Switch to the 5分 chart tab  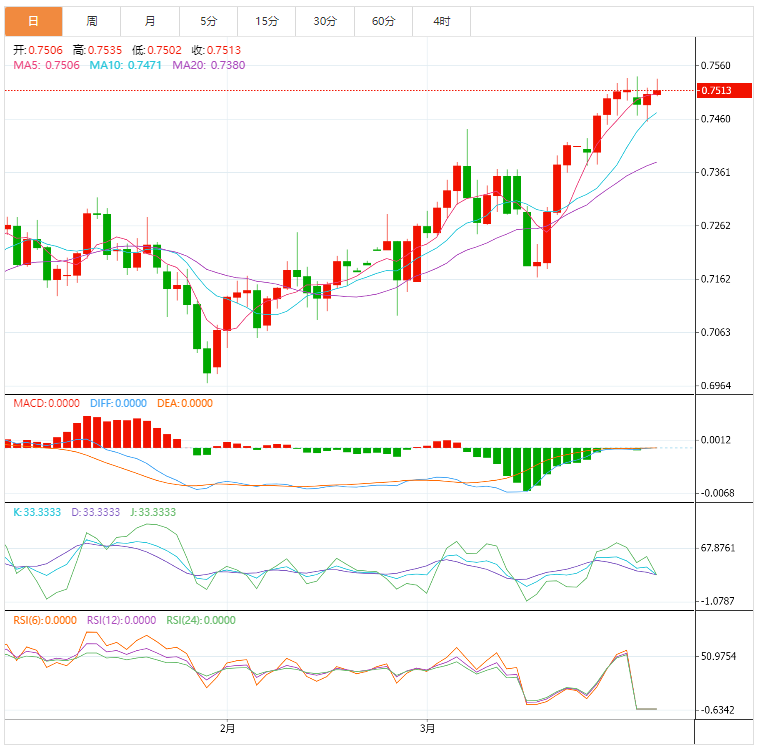[208, 21]
